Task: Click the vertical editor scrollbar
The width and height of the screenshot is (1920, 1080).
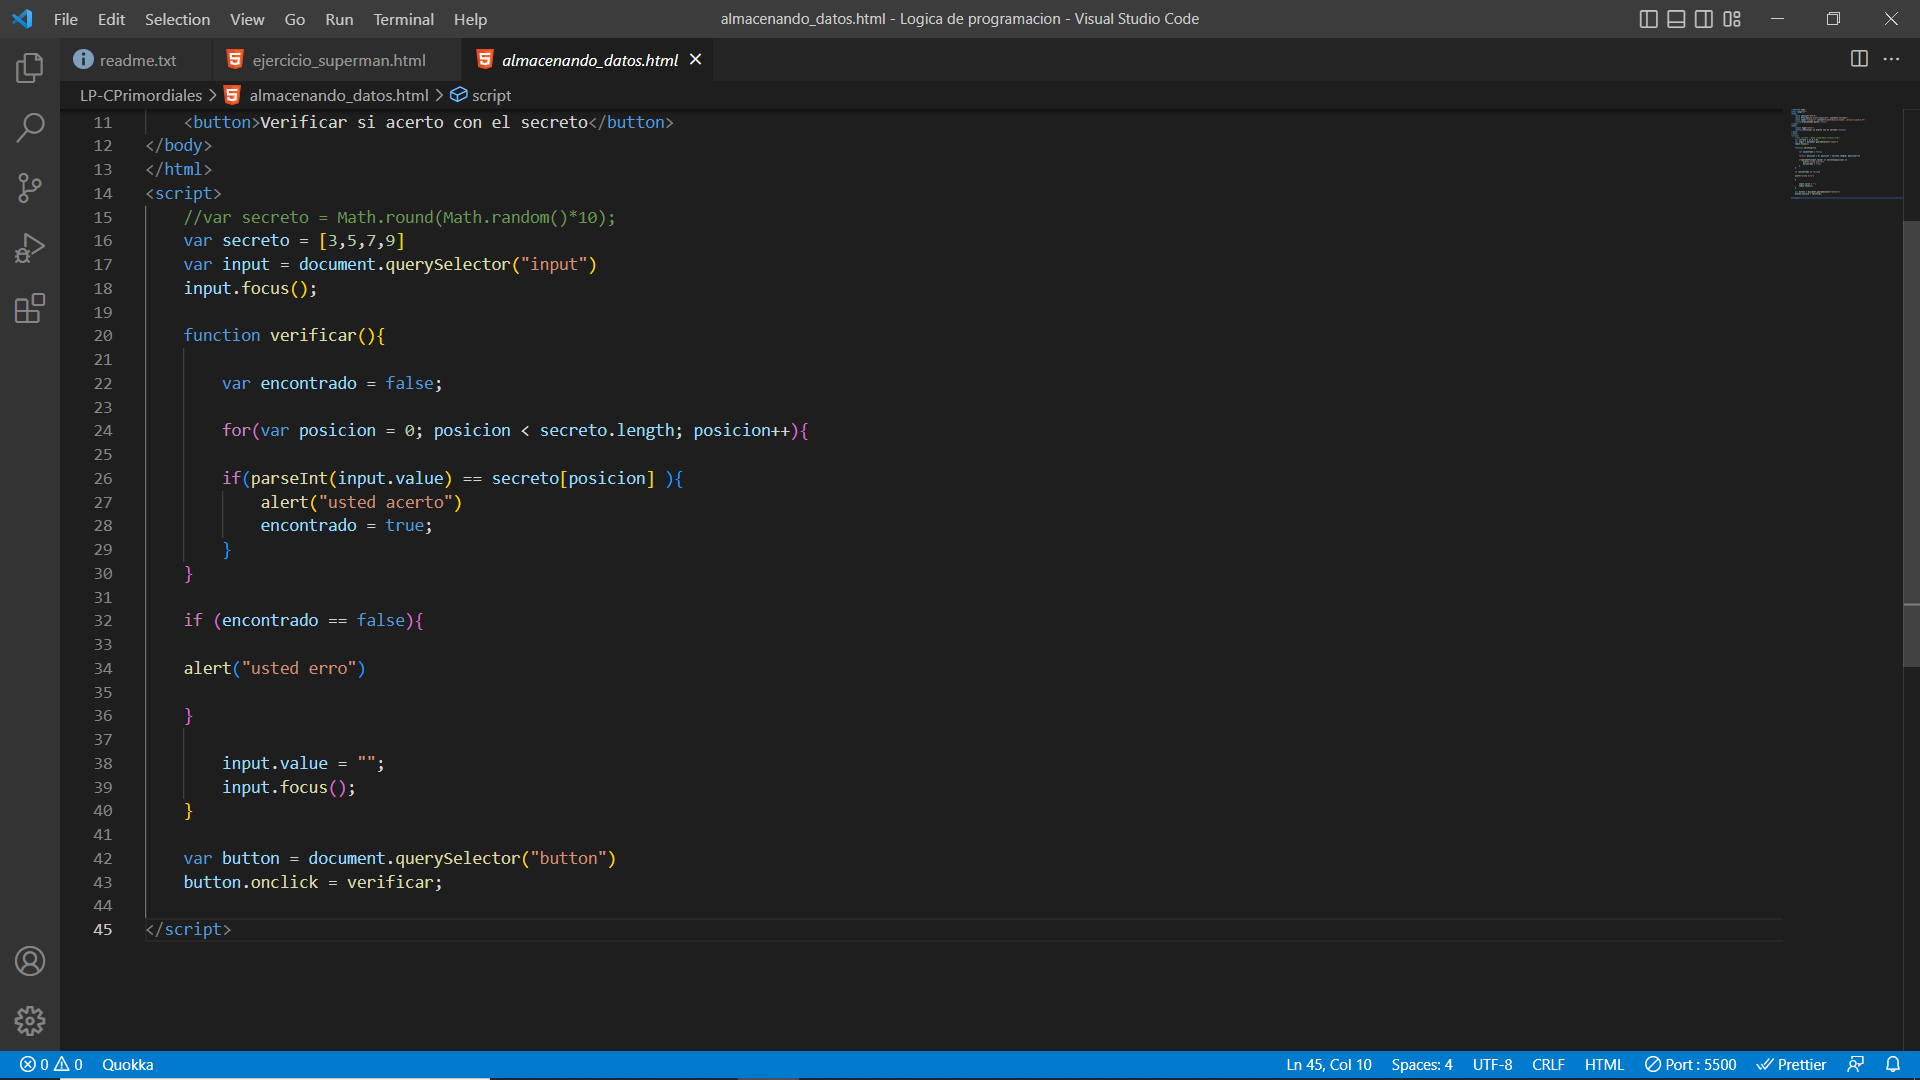Action: [x=1911, y=443]
